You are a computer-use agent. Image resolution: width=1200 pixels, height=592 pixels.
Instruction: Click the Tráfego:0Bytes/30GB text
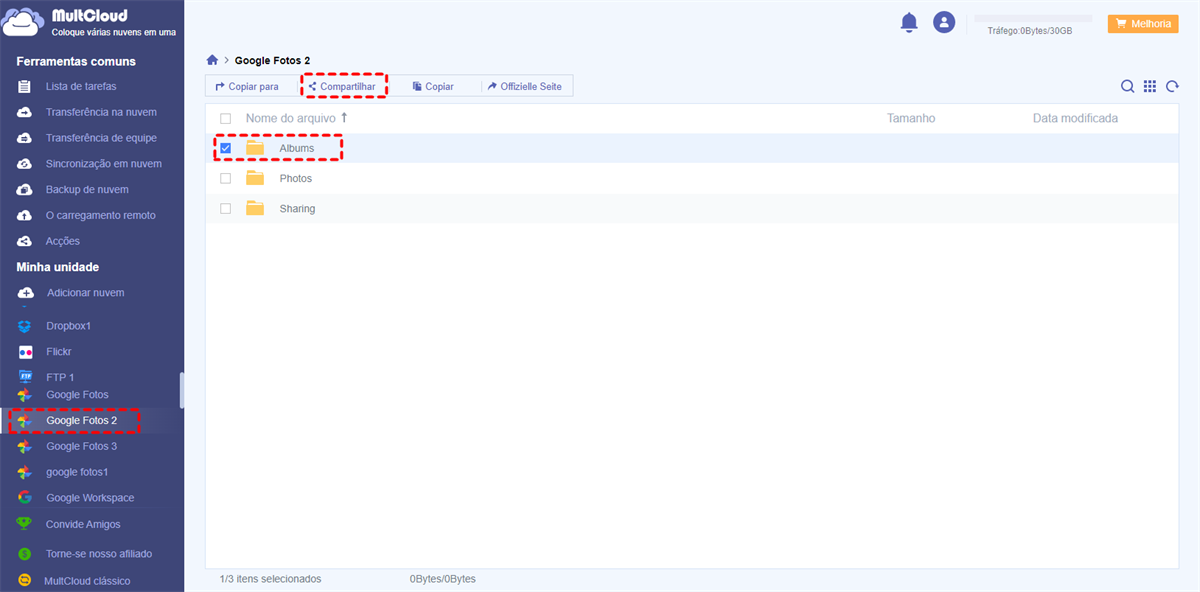[x=1029, y=32]
